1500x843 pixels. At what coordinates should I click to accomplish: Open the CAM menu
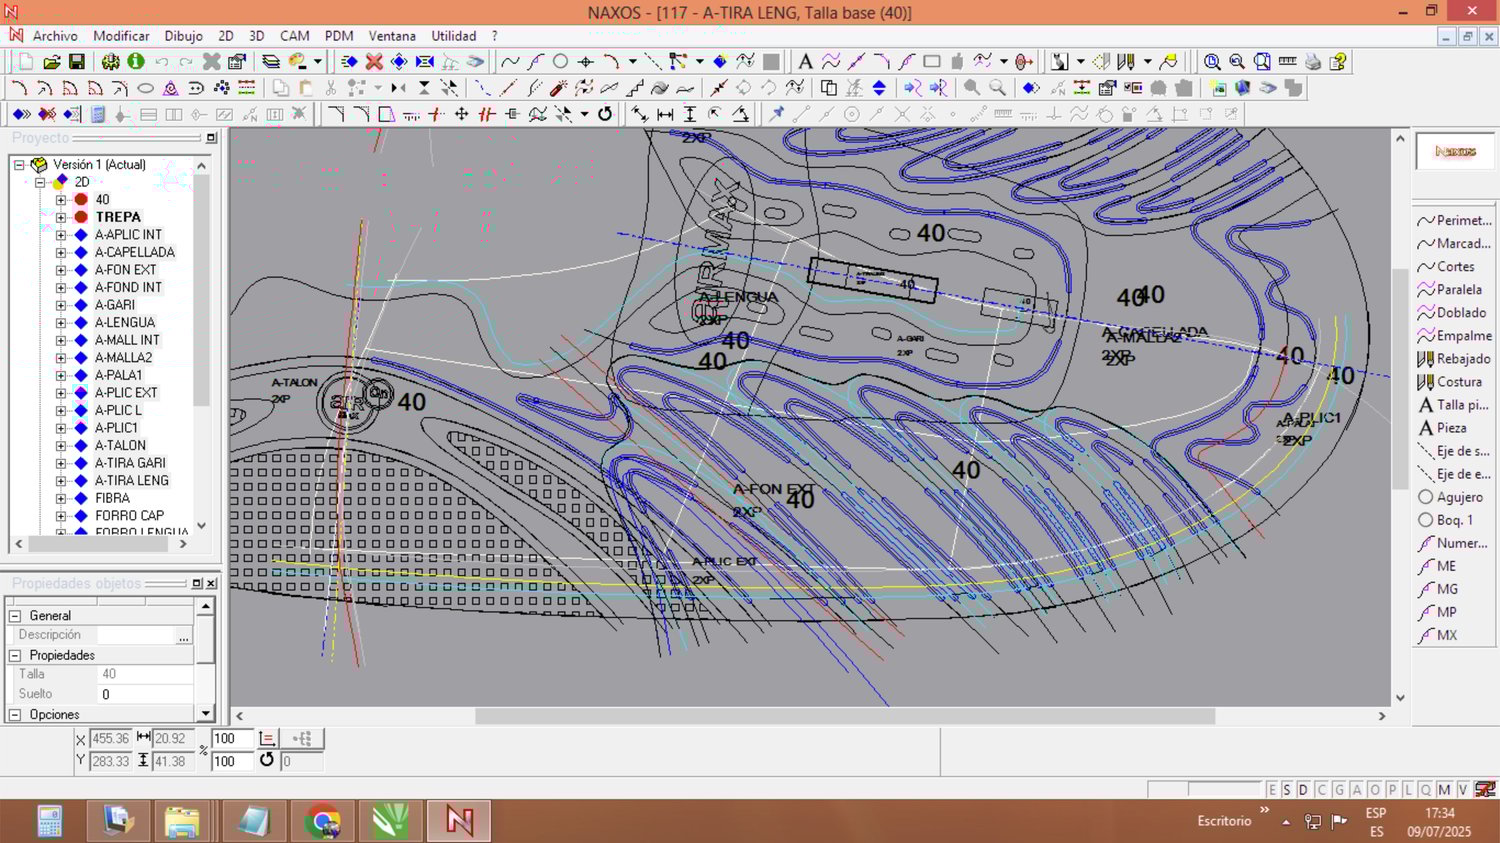[x=294, y=36]
